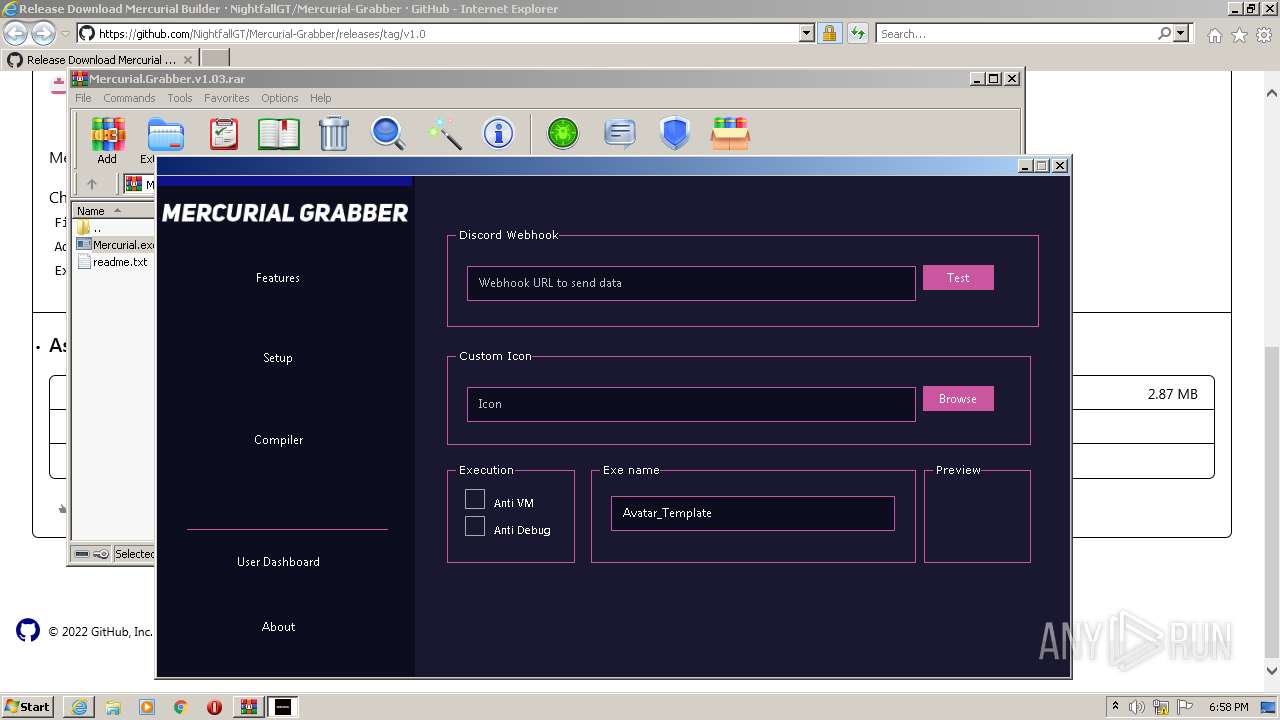
Task: Click the Name column header in WinRAR
Action: [112, 211]
